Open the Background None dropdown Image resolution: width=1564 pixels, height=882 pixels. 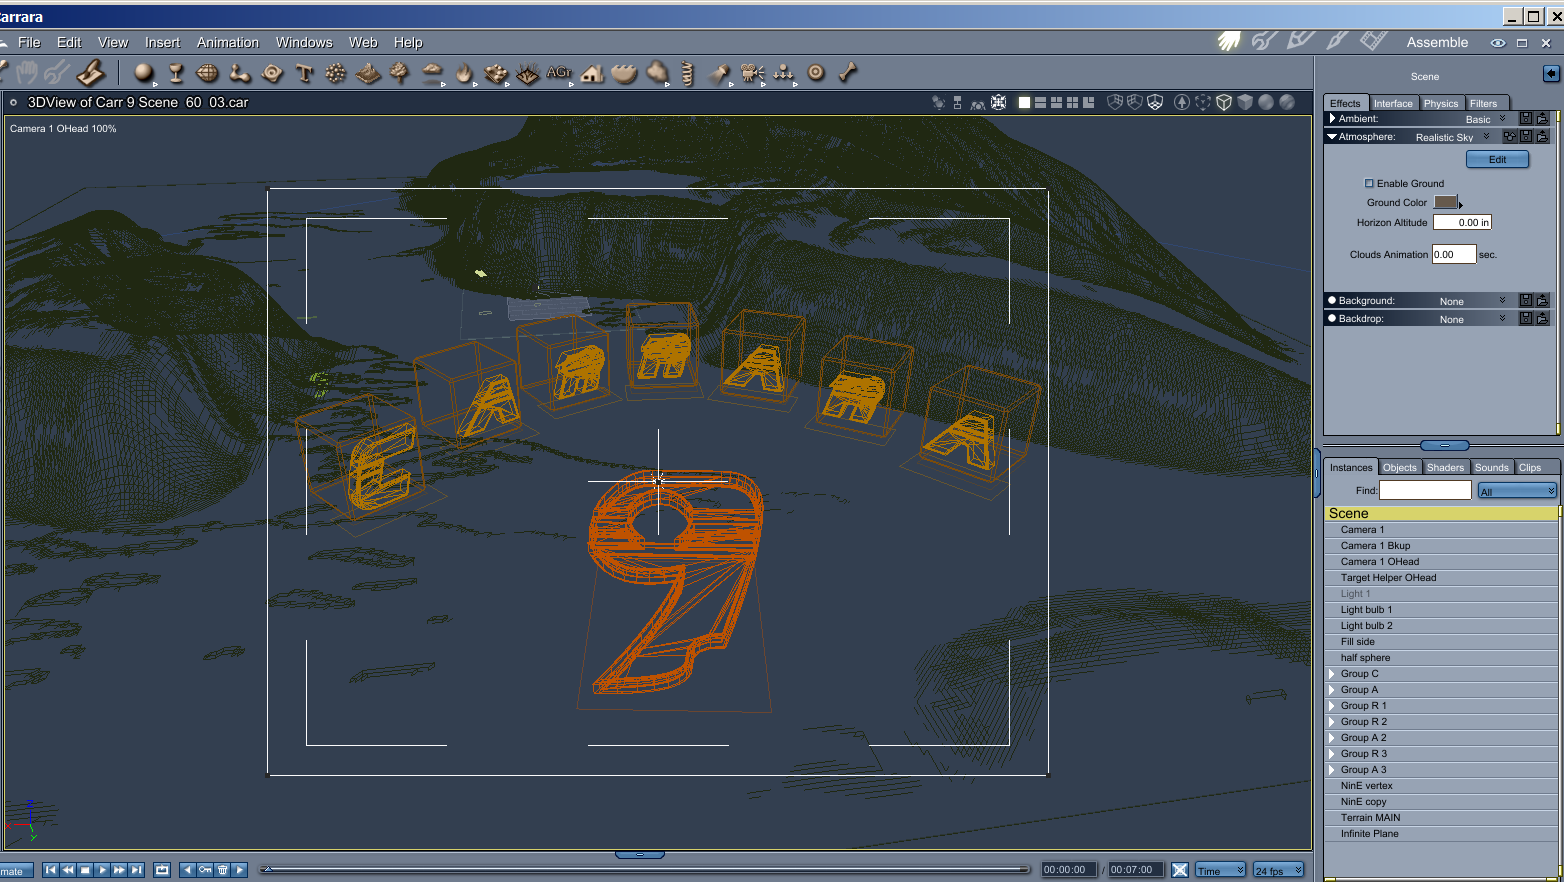pyautogui.click(x=1472, y=301)
